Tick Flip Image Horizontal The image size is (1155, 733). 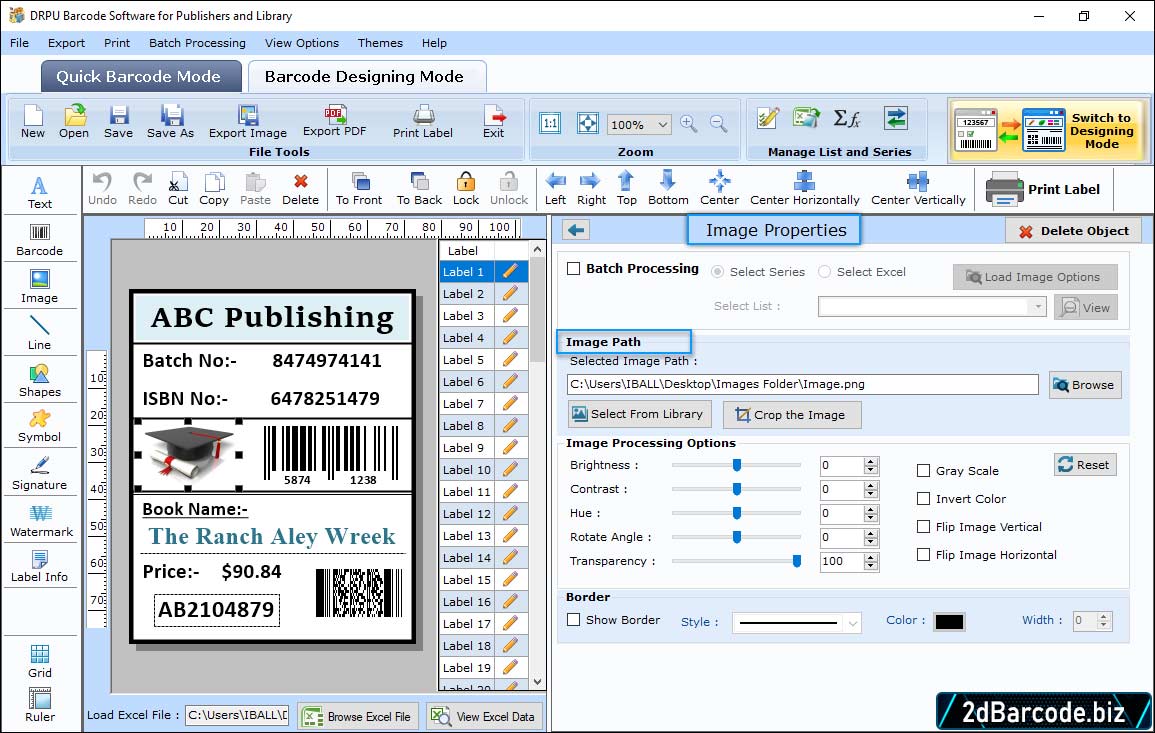923,555
